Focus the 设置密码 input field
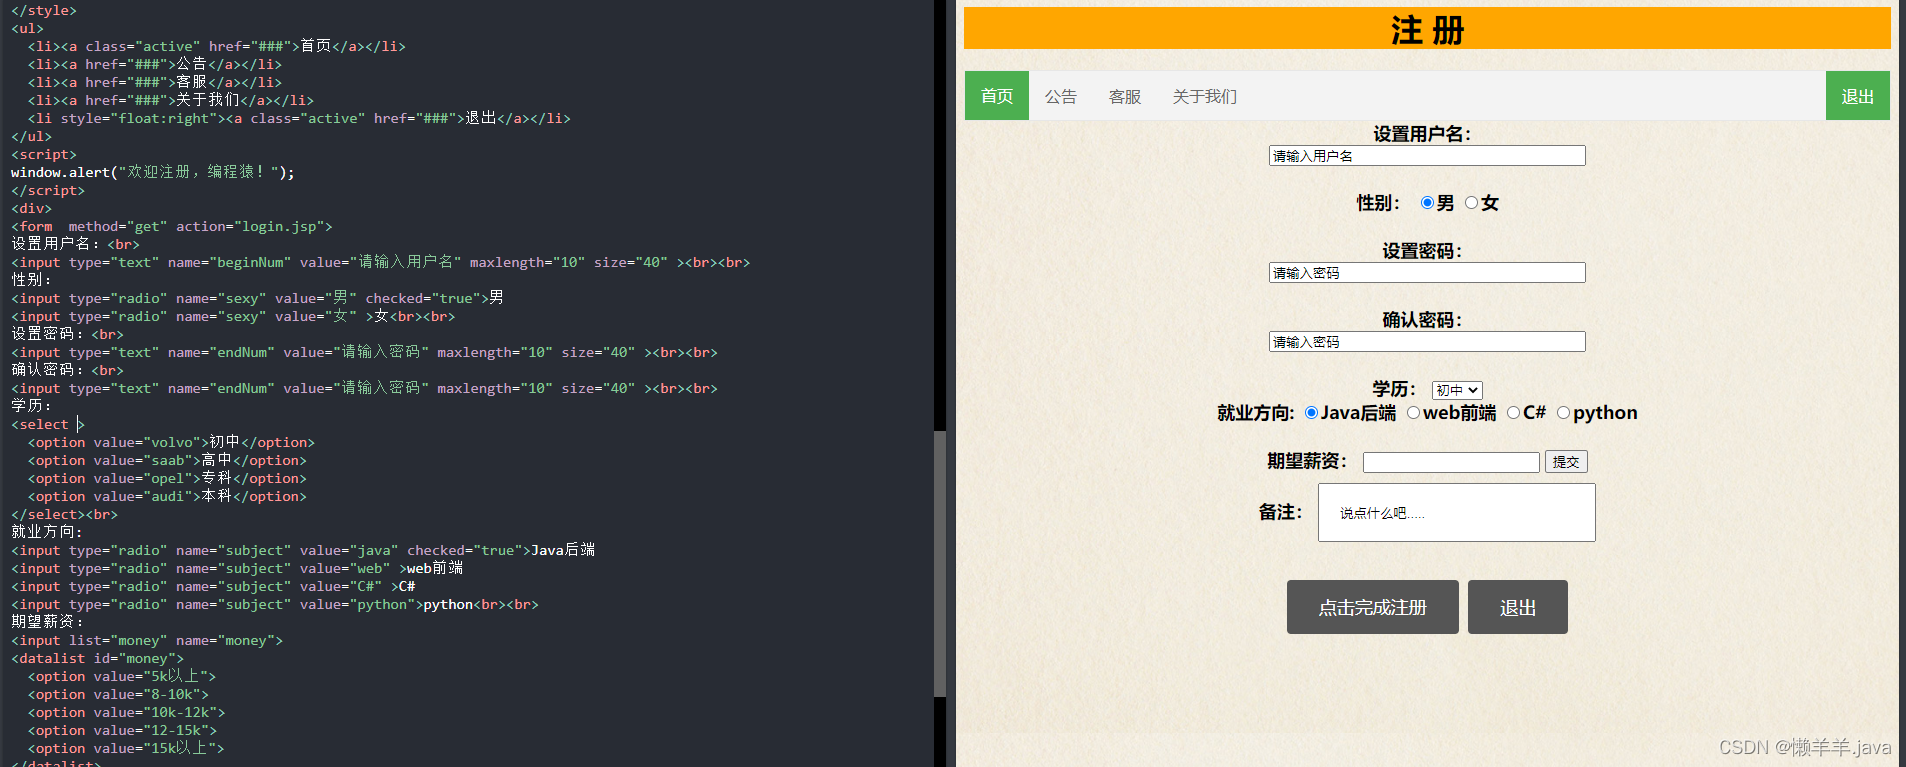 (x=1427, y=273)
